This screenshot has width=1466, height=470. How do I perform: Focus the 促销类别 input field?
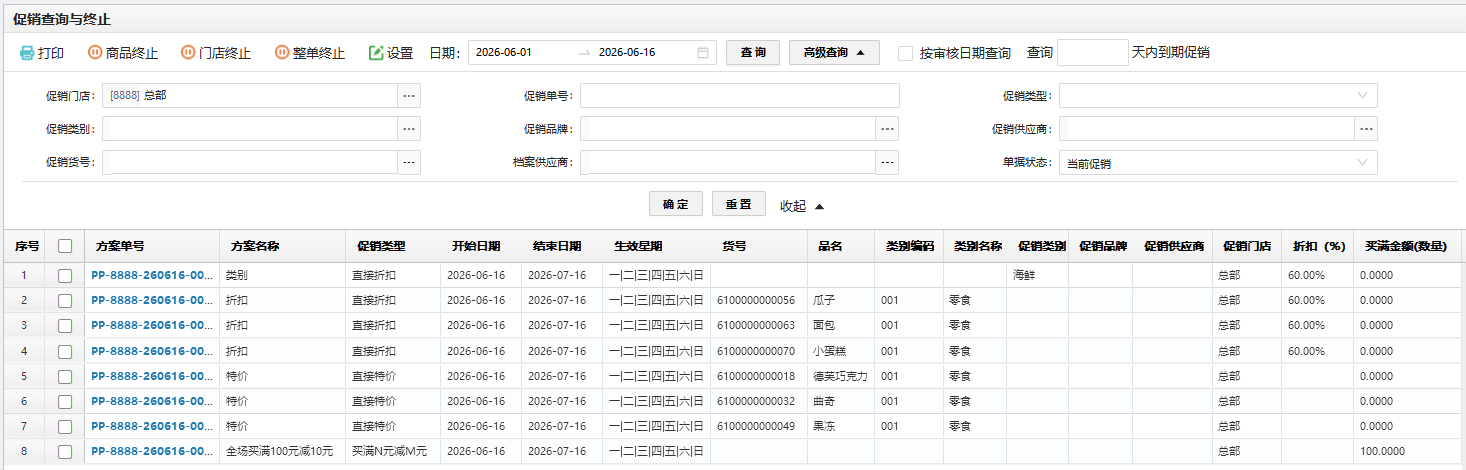point(250,129)
